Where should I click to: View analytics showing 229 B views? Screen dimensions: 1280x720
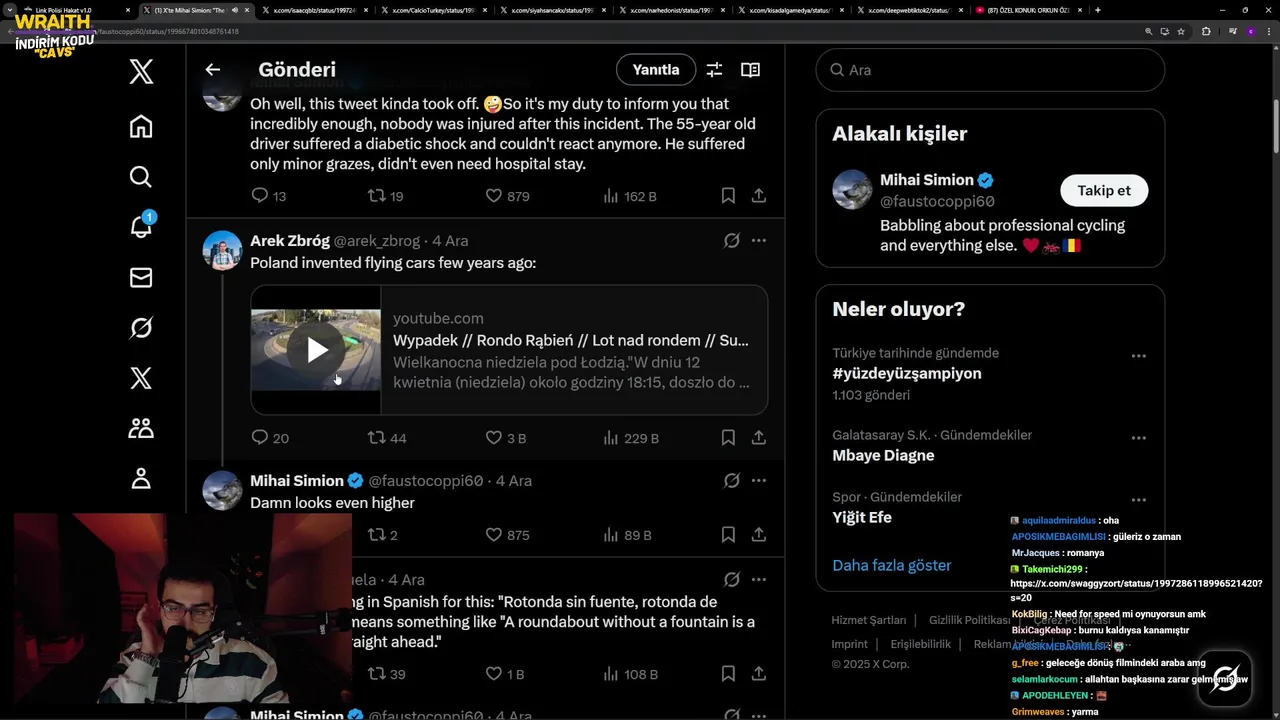[631, 438]
